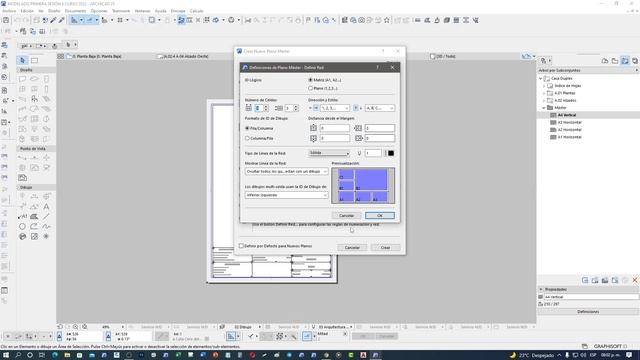
Task: Collapse the Máster folder in Navigator
Action: point(544,108)
